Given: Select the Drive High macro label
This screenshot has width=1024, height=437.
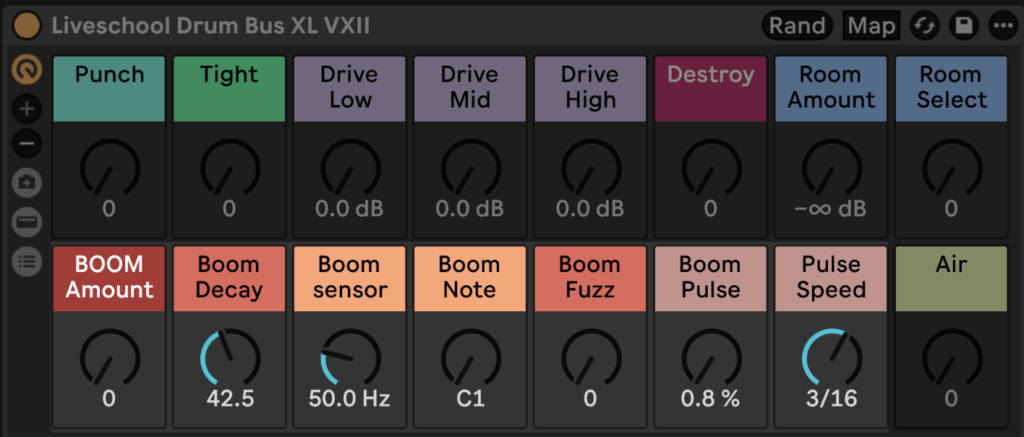Looking at the screenshot, I should pos(590,89).
